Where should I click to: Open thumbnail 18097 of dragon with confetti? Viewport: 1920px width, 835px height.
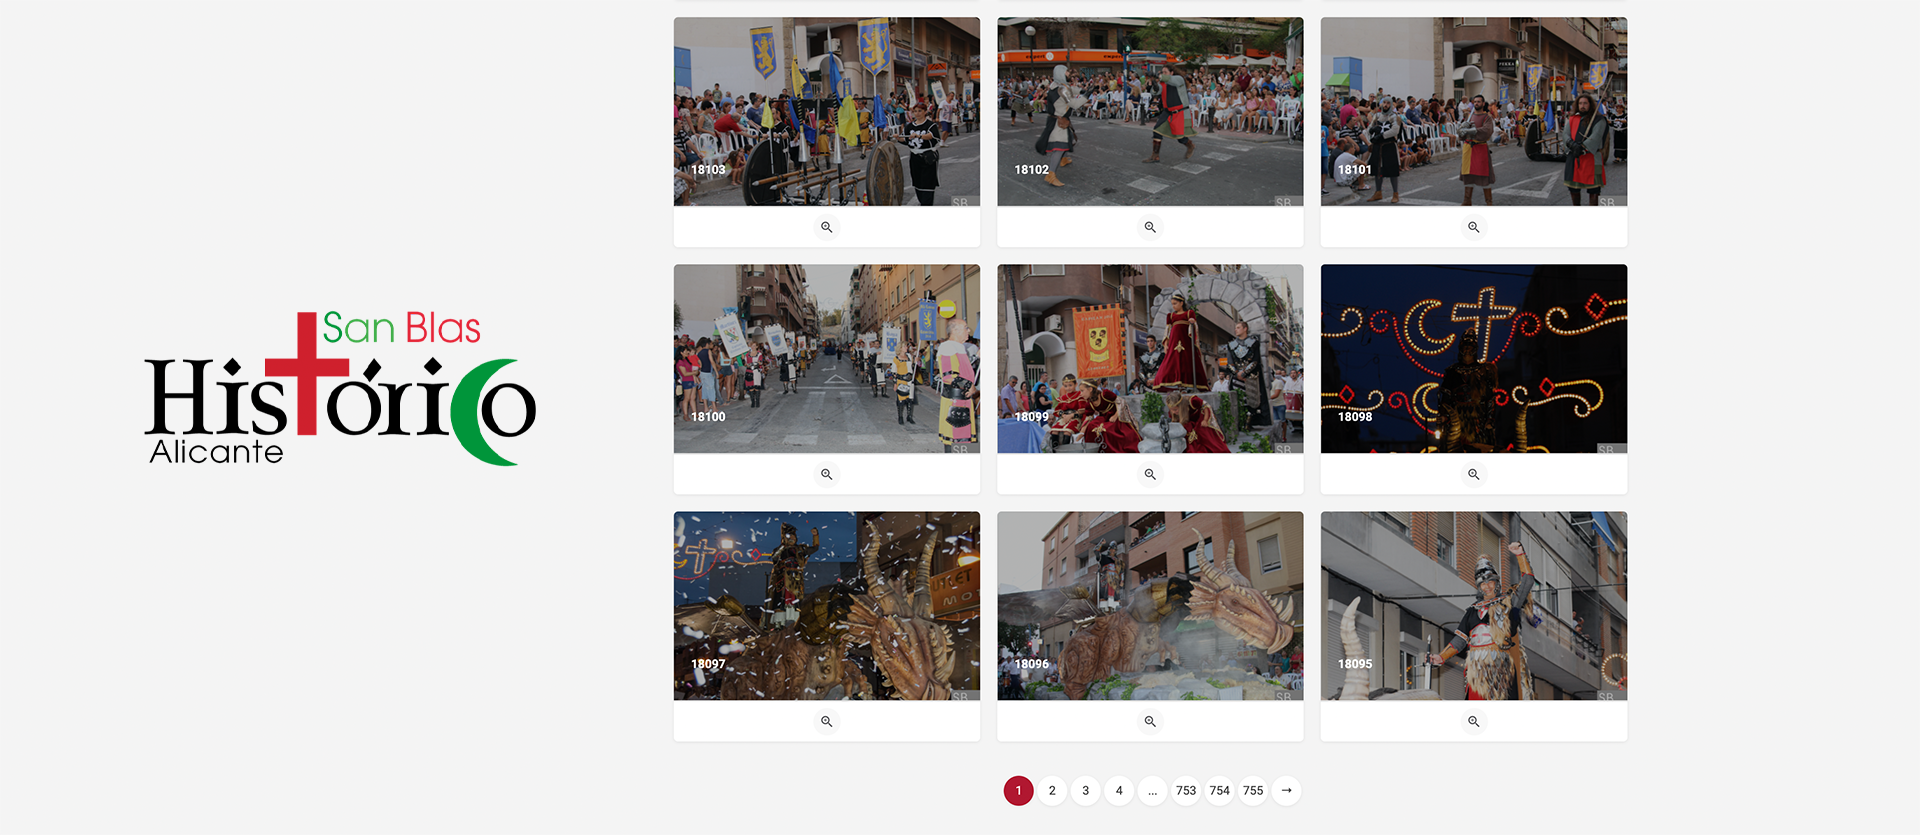point(826,605)
